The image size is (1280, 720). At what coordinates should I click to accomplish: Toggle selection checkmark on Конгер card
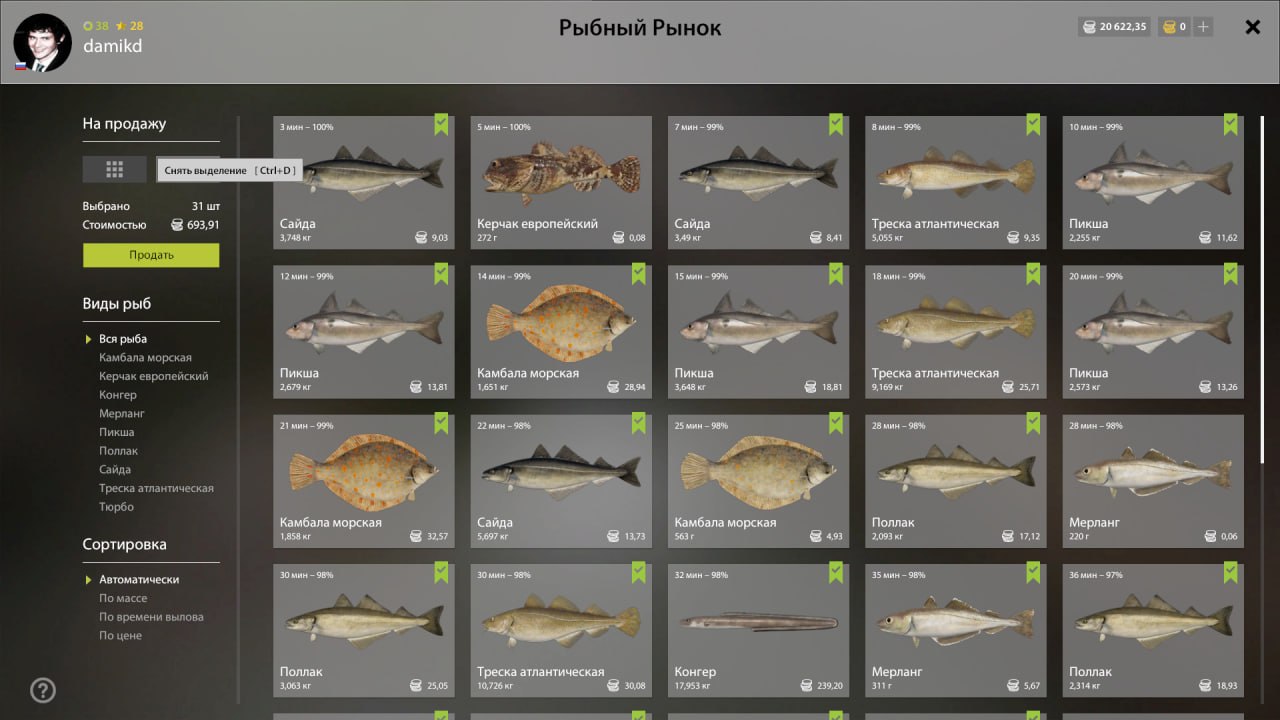836,573
